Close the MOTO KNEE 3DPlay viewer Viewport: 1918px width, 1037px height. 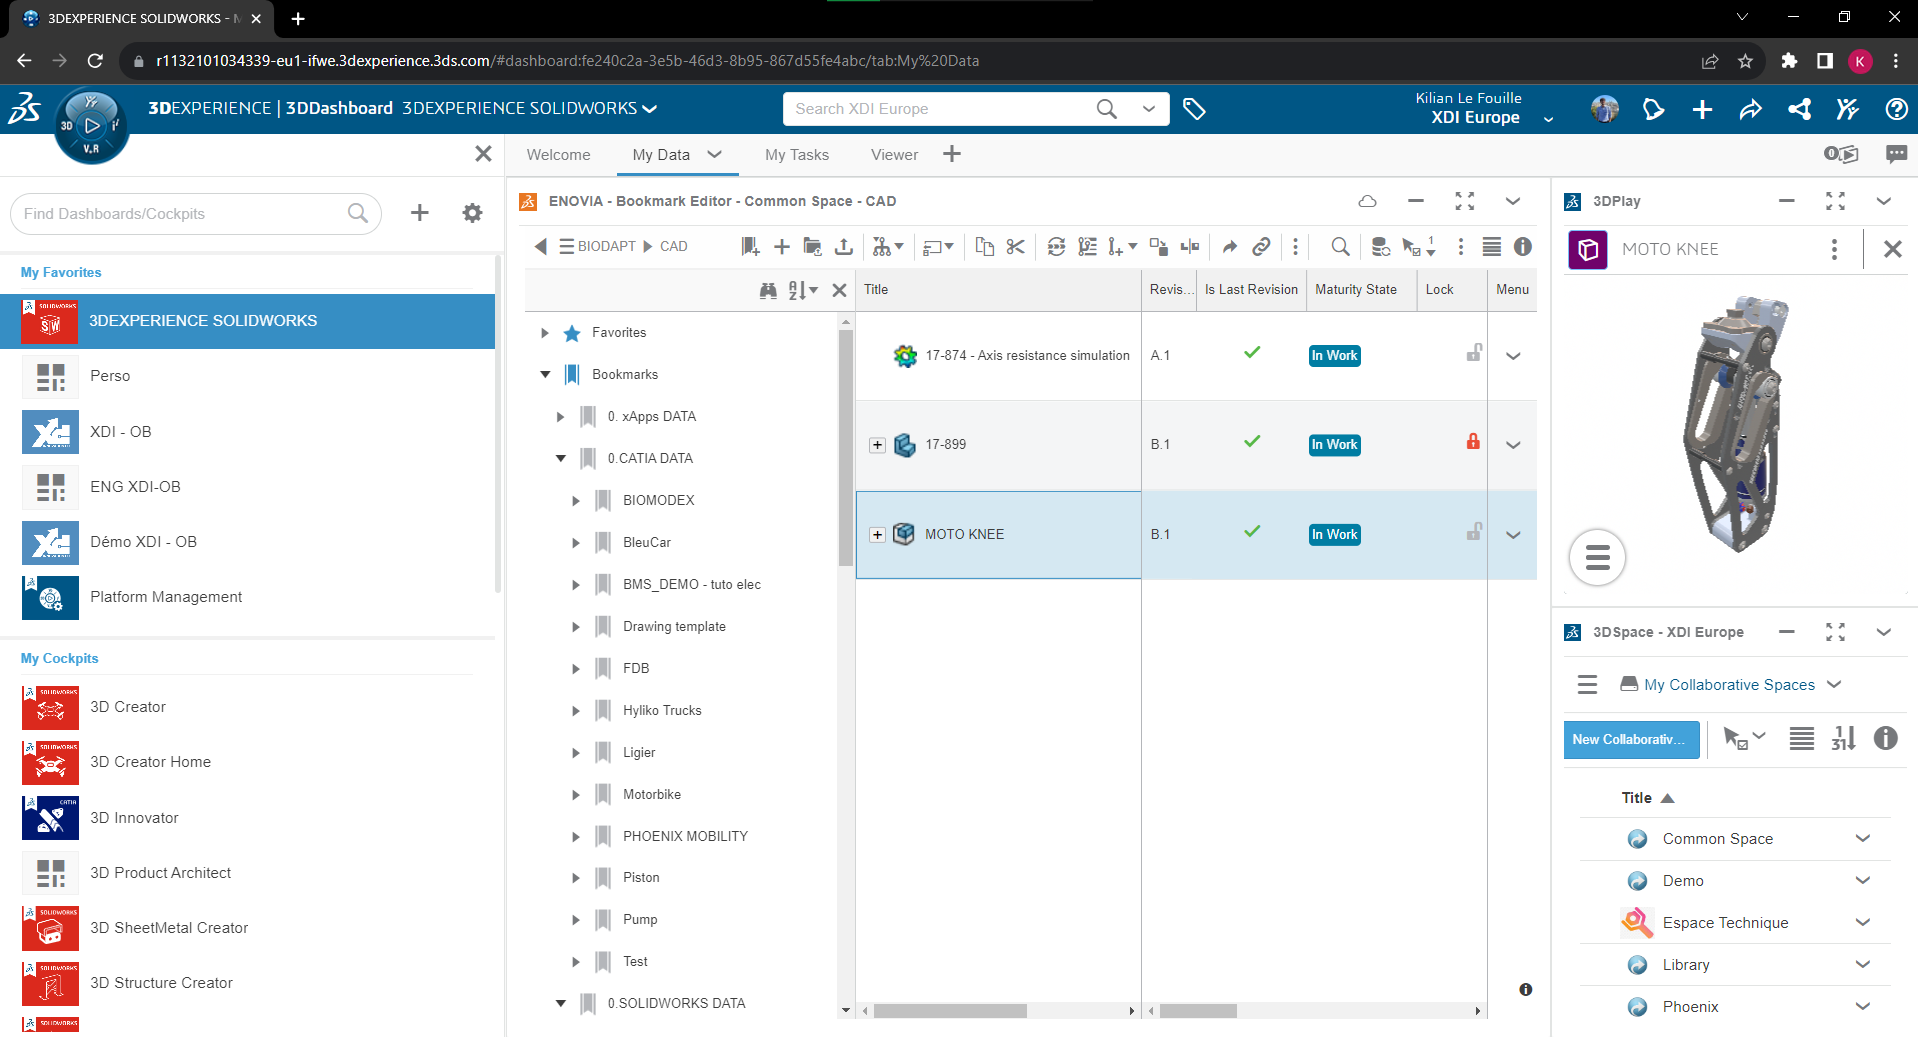pos(1892,249)
